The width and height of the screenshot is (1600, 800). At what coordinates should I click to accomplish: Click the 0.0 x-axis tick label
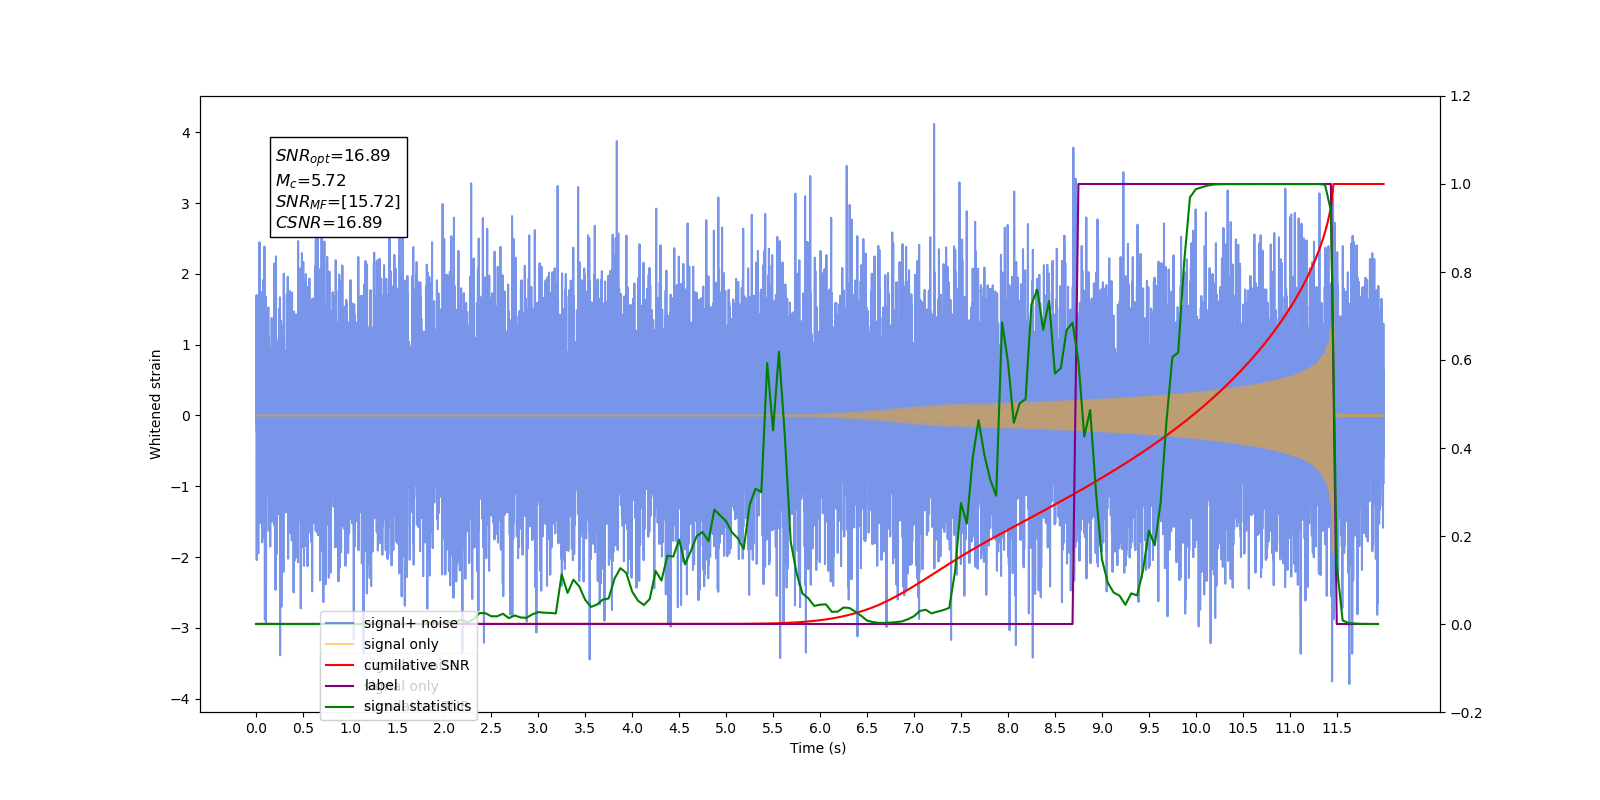click(x=256, y=728)
